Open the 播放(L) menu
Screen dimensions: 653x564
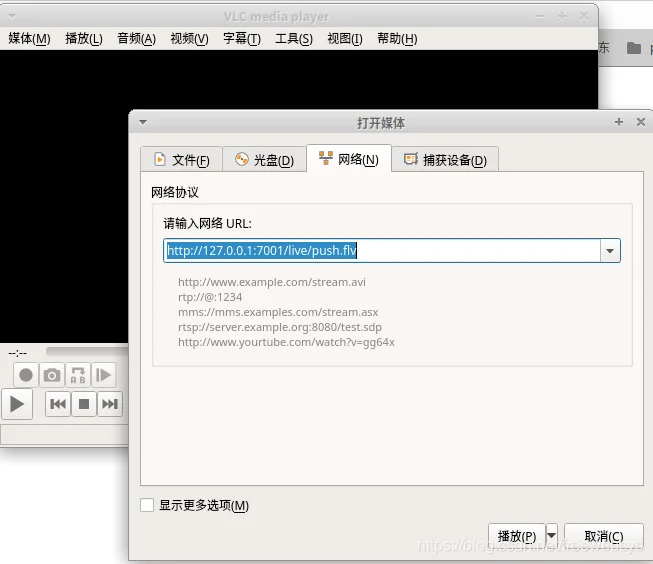coord(84,39)
